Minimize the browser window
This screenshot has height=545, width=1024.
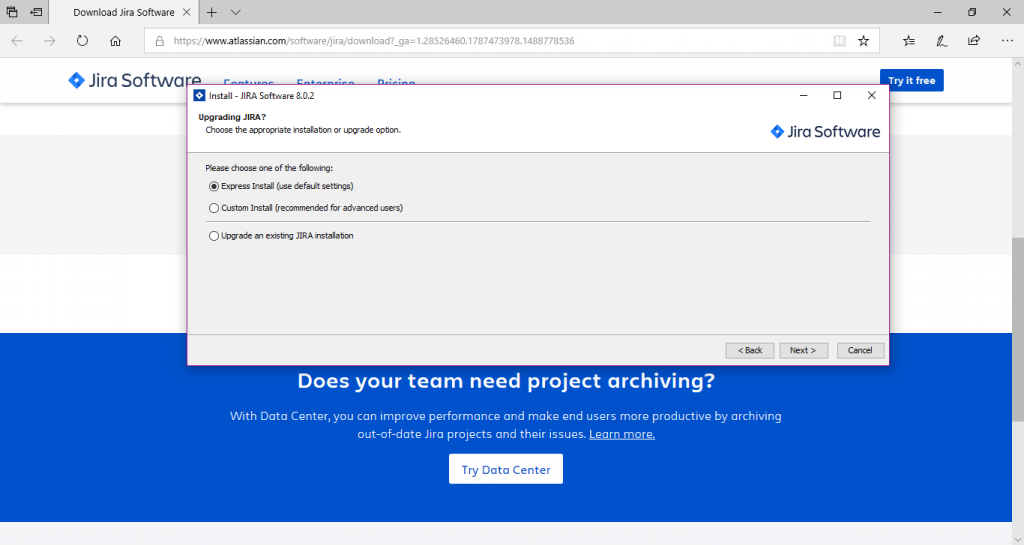point(938,12)
